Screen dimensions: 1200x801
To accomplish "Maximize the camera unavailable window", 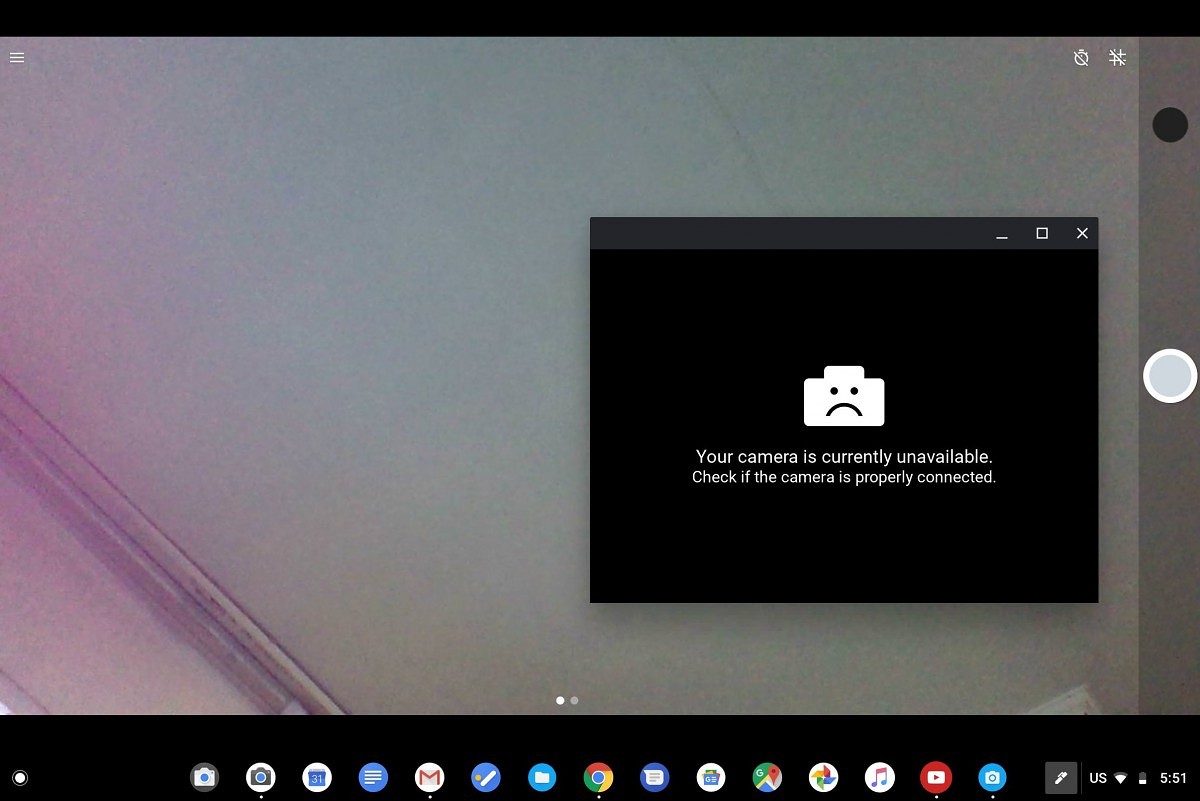I will coord(1042,233).
